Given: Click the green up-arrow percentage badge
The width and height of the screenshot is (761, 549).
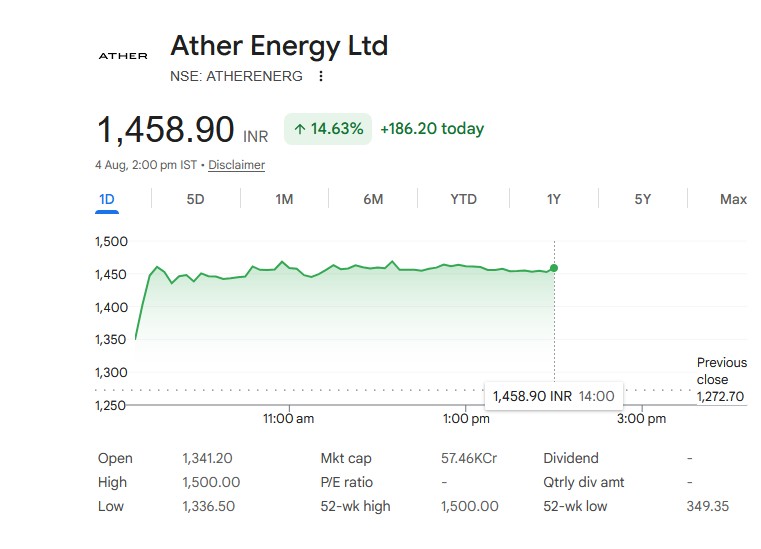Looking at the screenshot, I should point(328,129).
